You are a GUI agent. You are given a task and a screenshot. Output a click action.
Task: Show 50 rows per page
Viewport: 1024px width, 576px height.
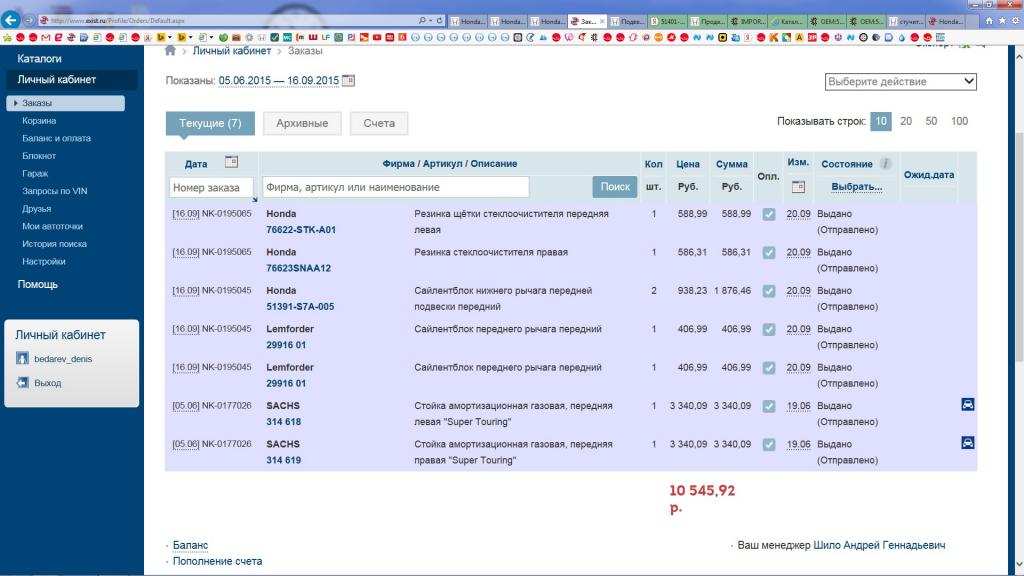tap(931, 121)
